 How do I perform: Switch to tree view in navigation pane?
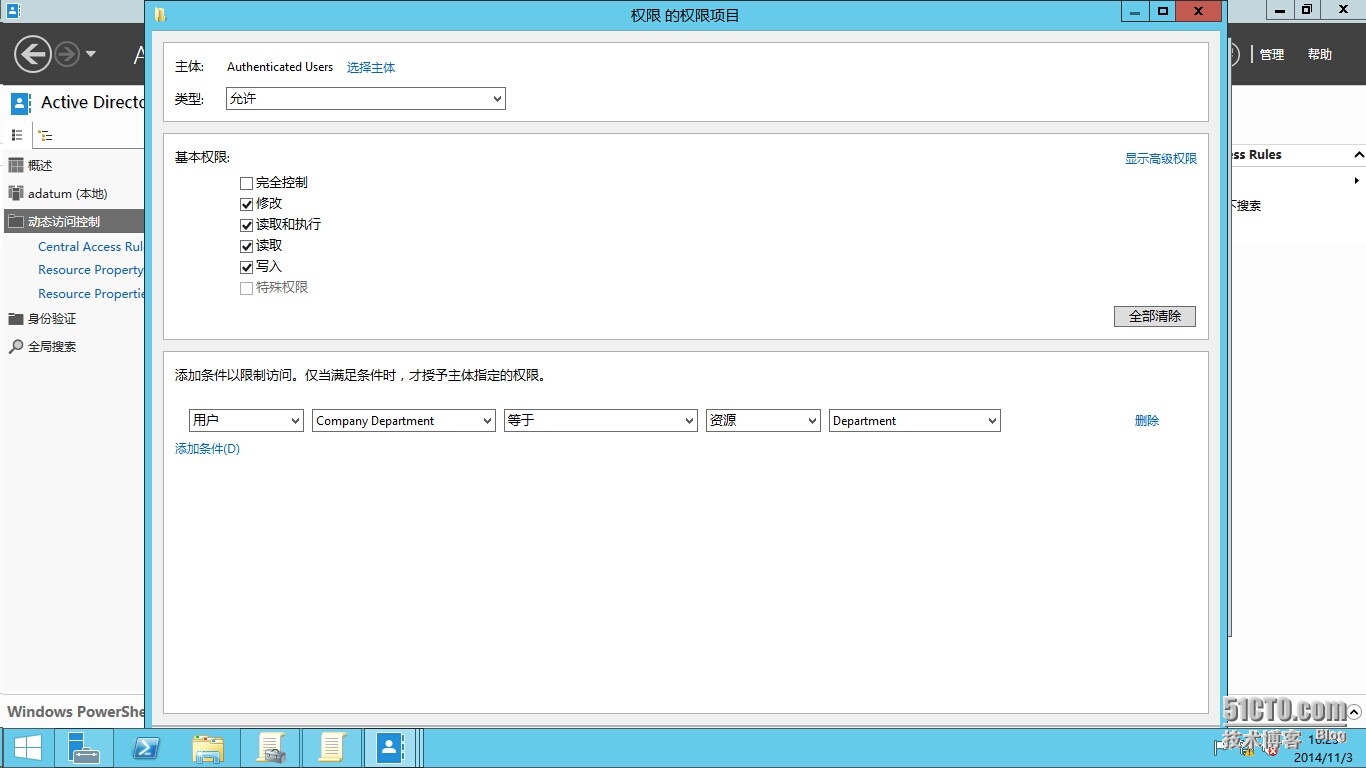(45, 135)
